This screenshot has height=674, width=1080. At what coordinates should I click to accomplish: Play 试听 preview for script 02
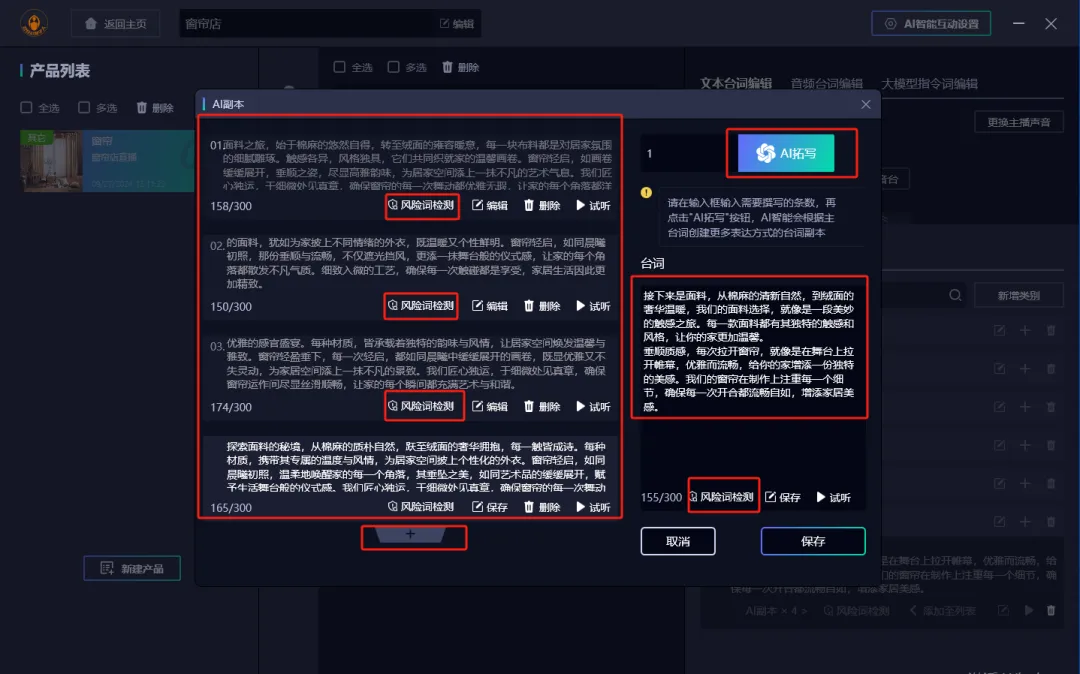click(593, 306)
